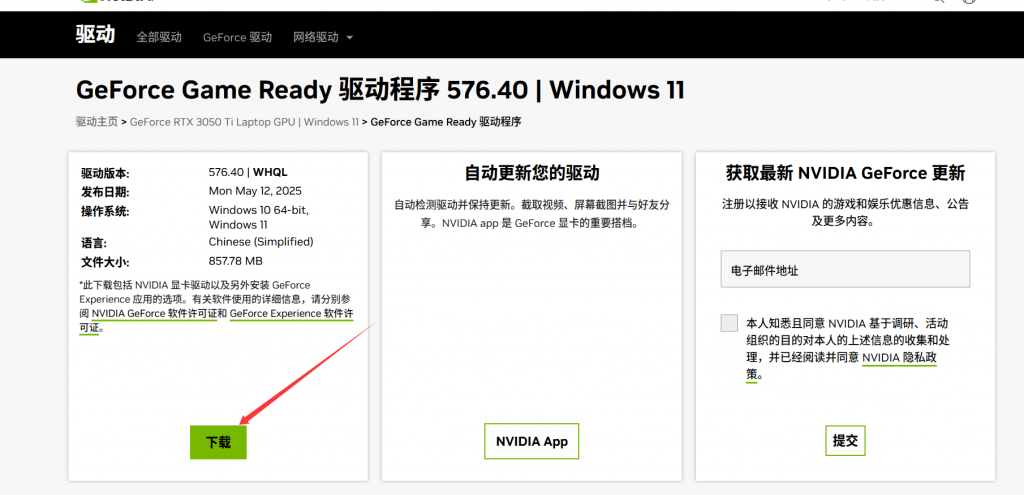Open the NVIDIA GeForce 软件许可证 link
This screenshot has height=495, width=1024.
tap(158, 313)
